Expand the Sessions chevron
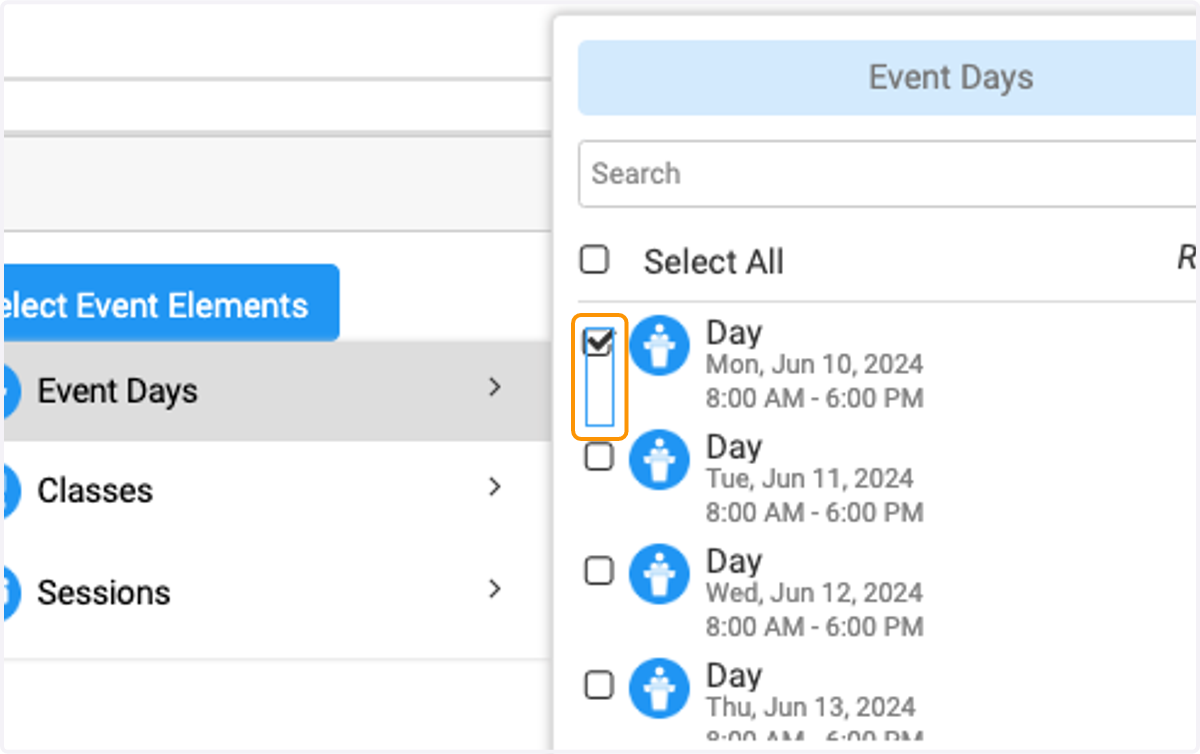Screen dimensions: 1200x754 (494, 589)
